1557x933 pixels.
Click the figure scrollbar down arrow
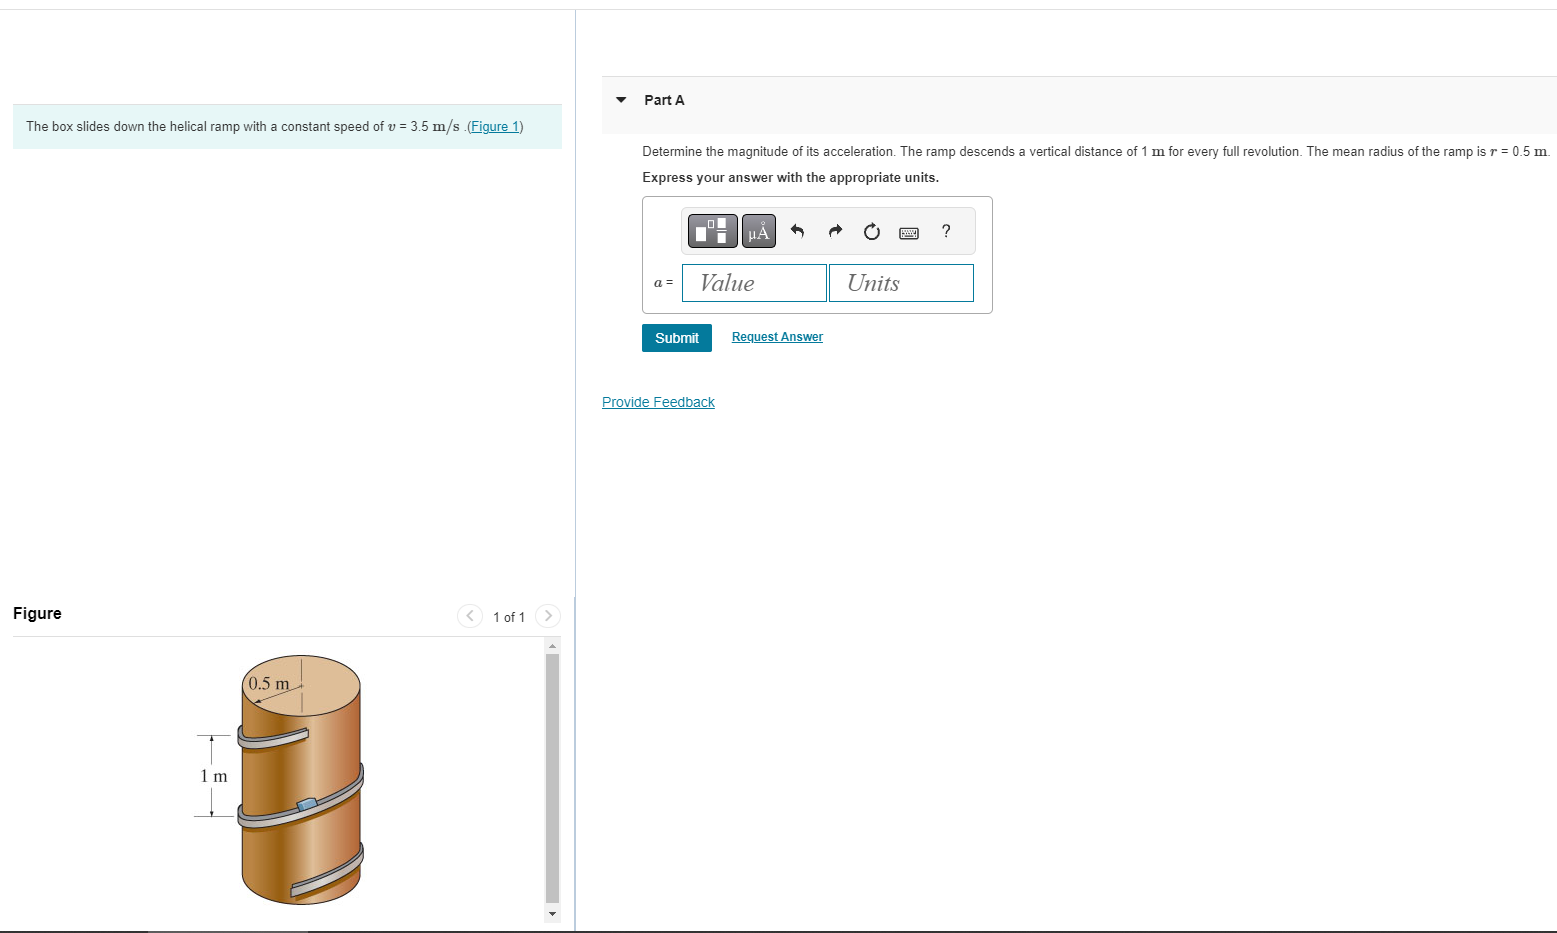552,914
